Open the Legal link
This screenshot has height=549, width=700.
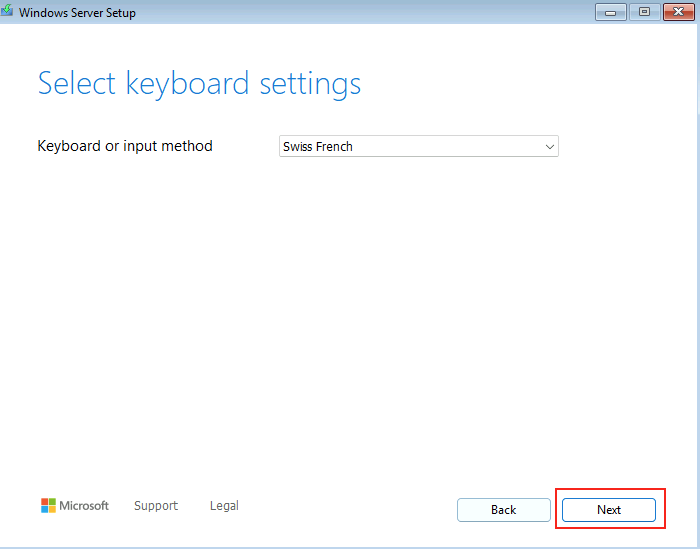coord(224,506)
